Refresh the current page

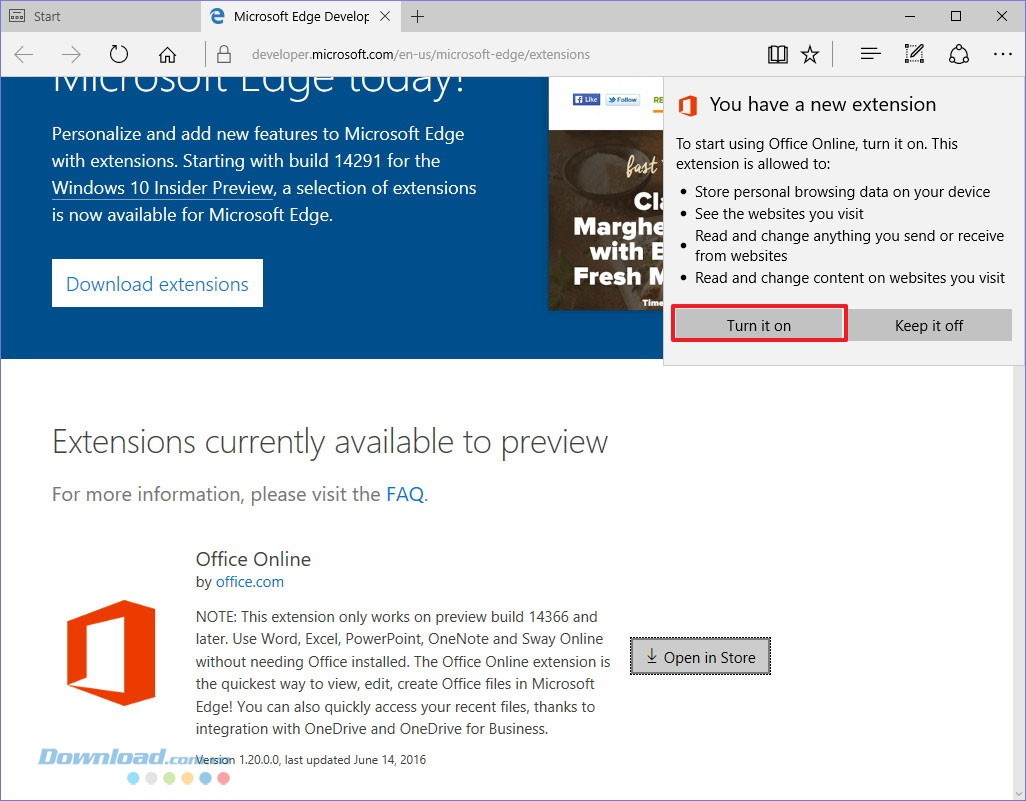pyautogui.click(x=119, y=55)
